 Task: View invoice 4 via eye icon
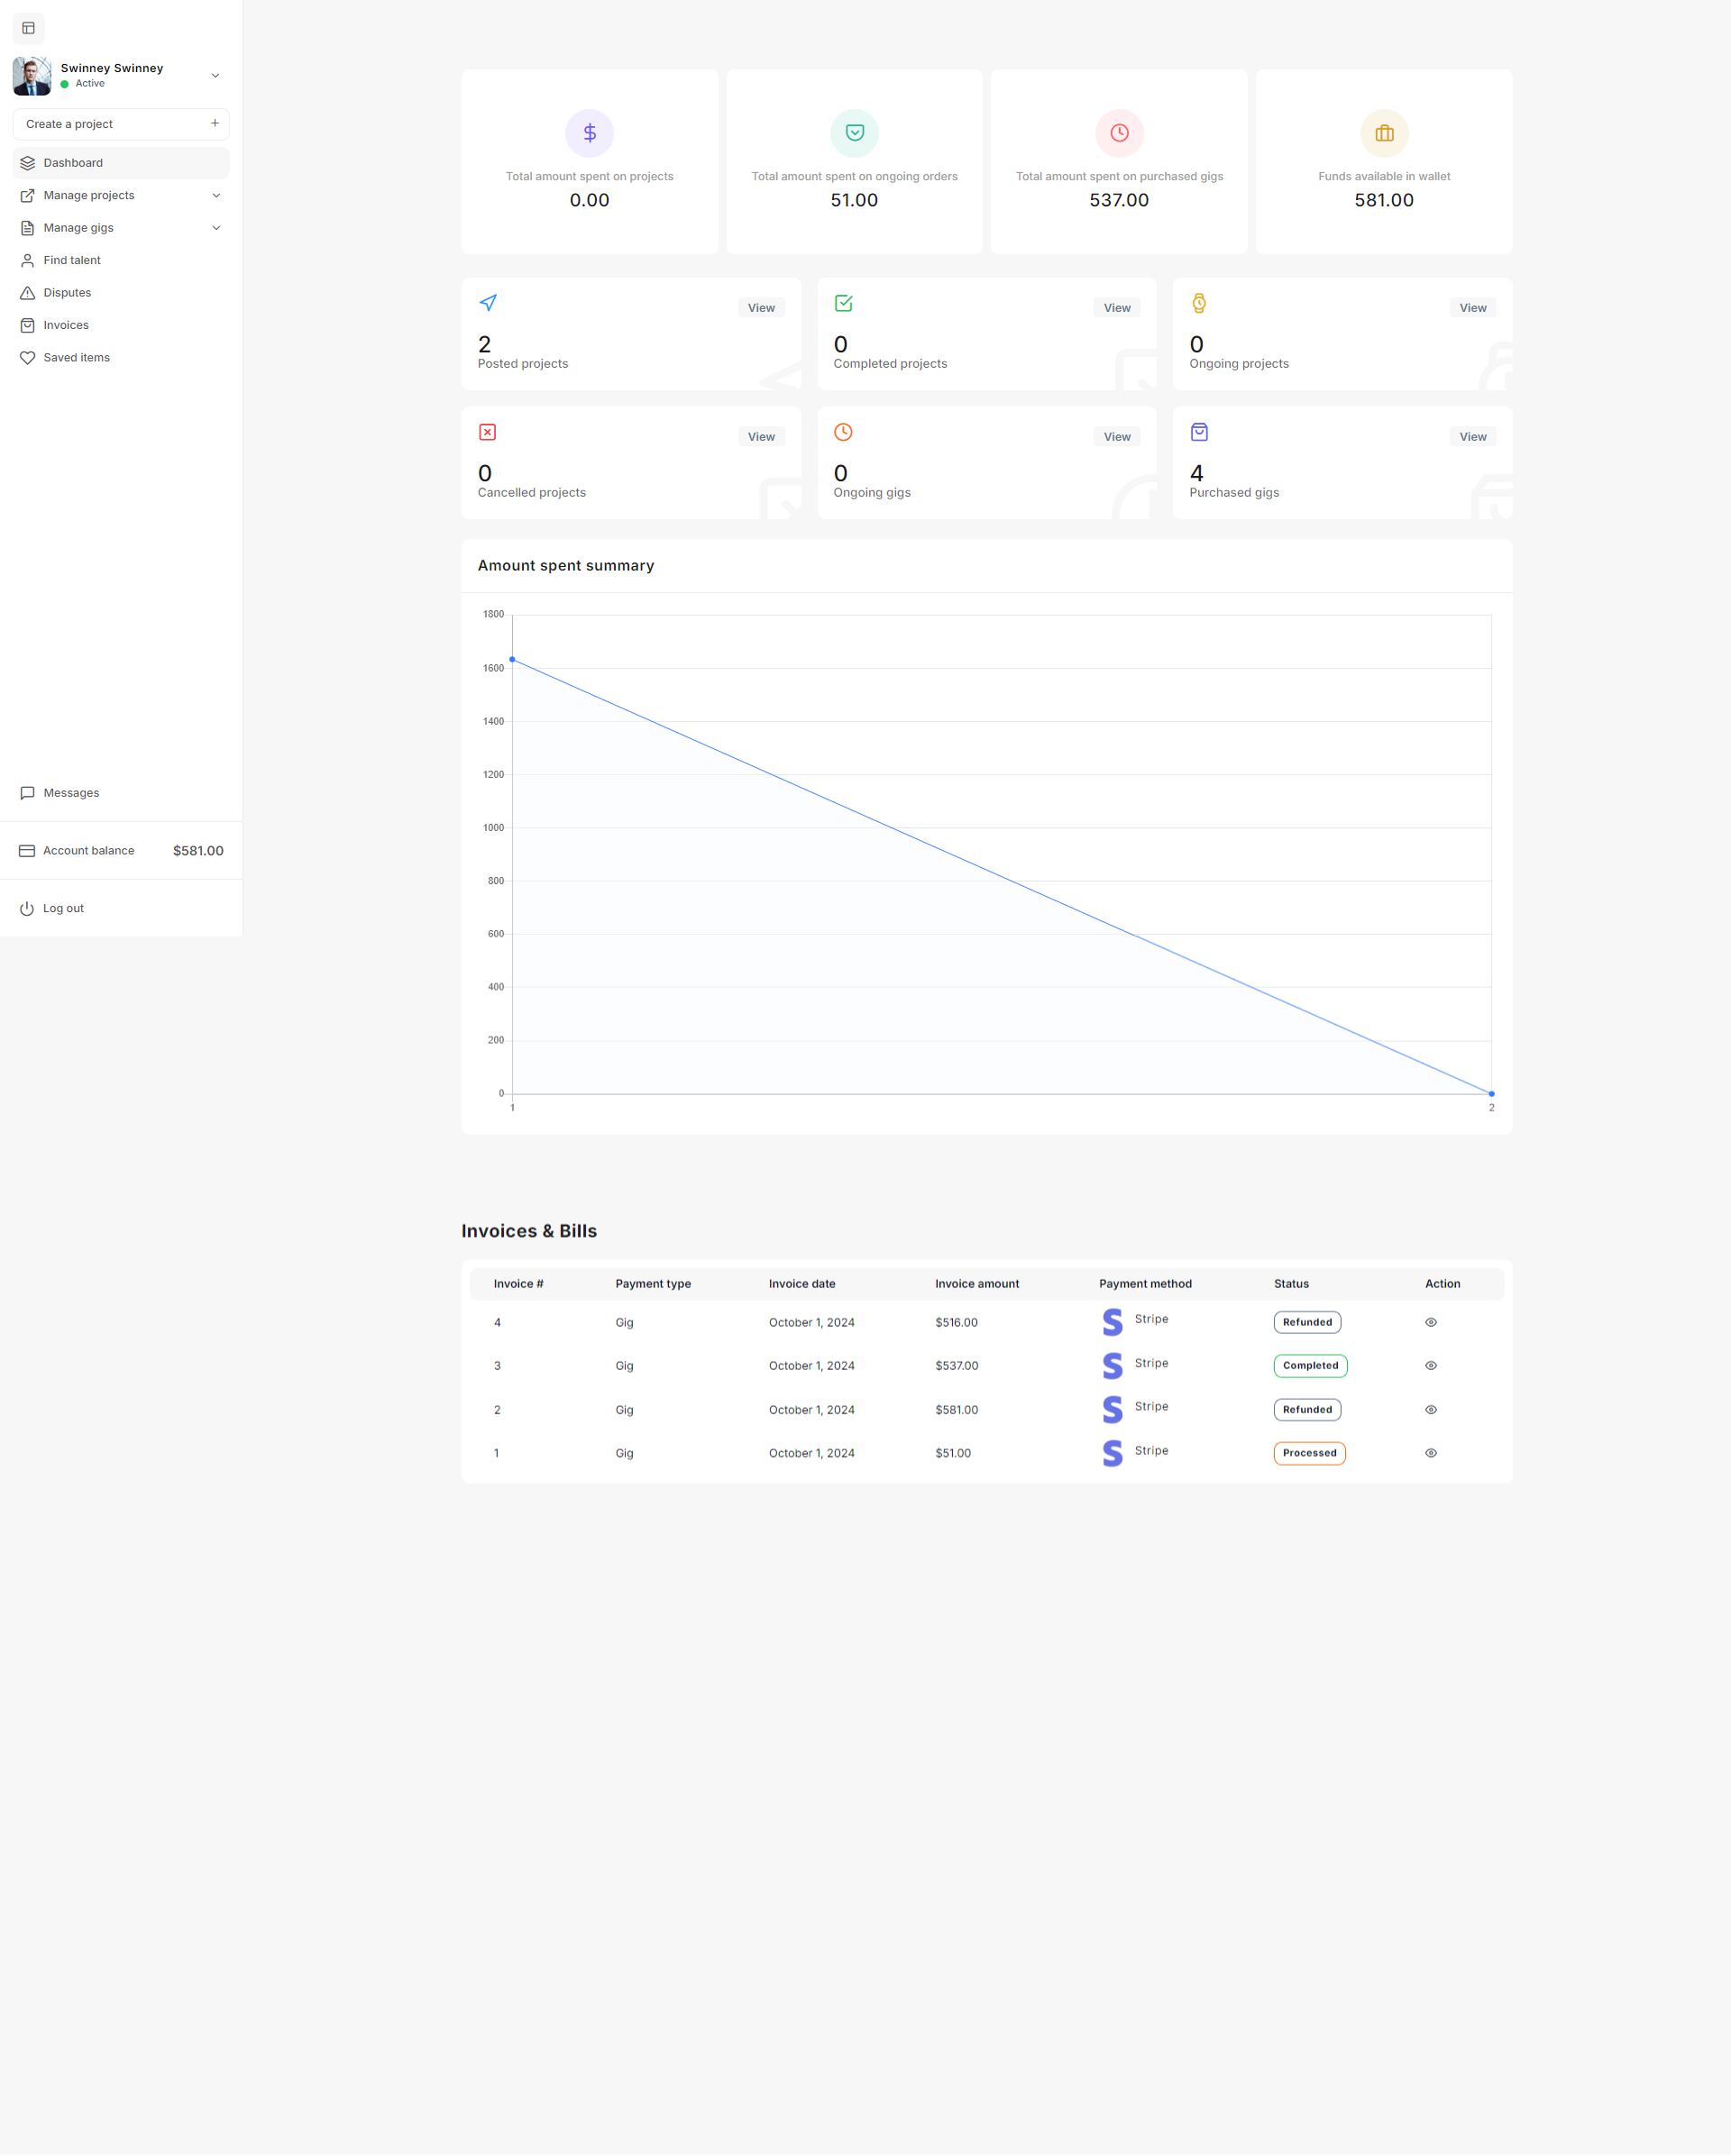[1430, 1322]
